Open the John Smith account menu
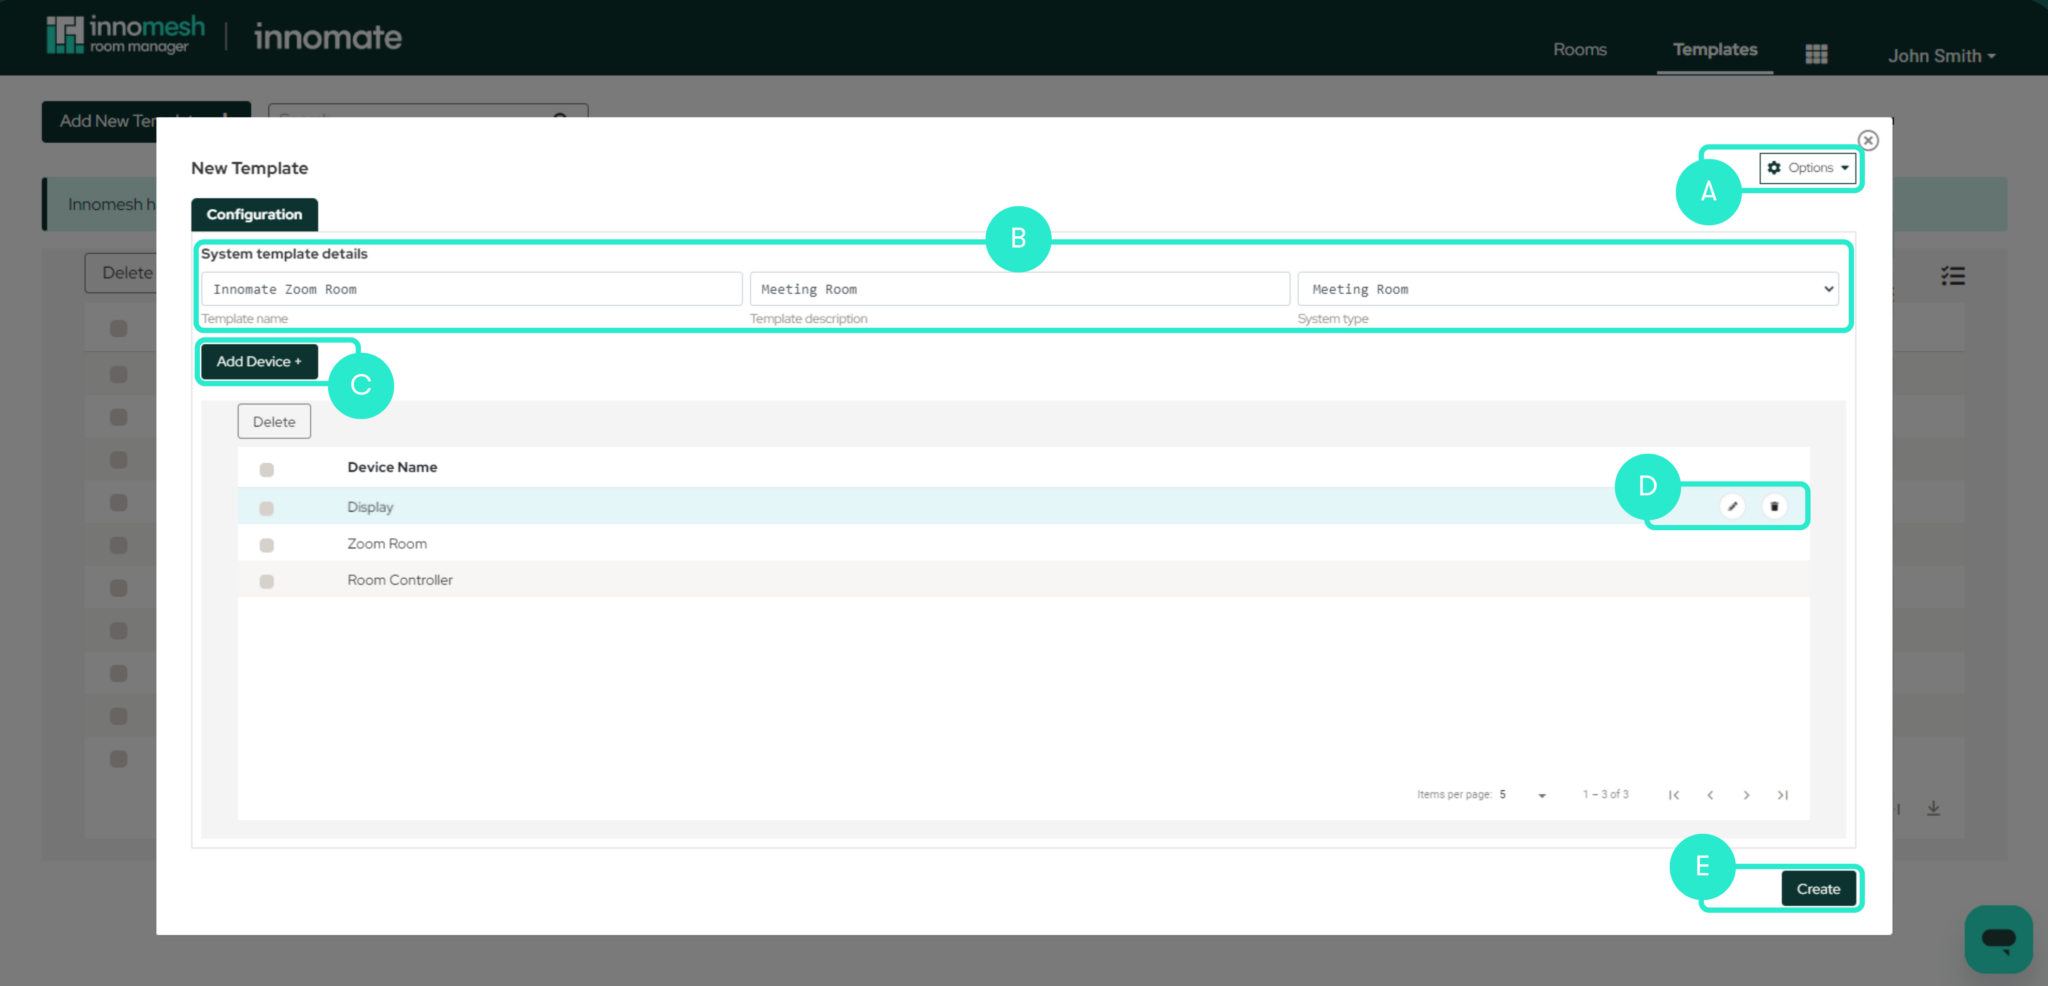 coord(1940,55)
